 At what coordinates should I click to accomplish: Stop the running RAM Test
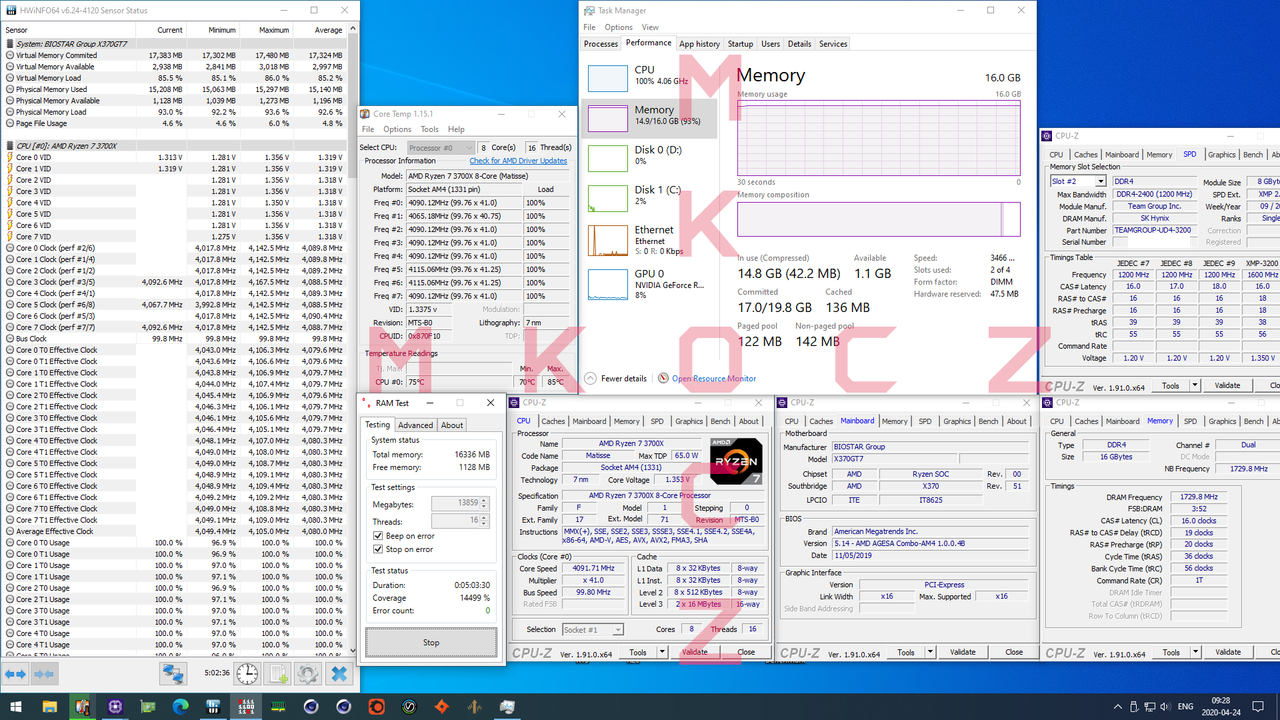click(x=431, y=643)
